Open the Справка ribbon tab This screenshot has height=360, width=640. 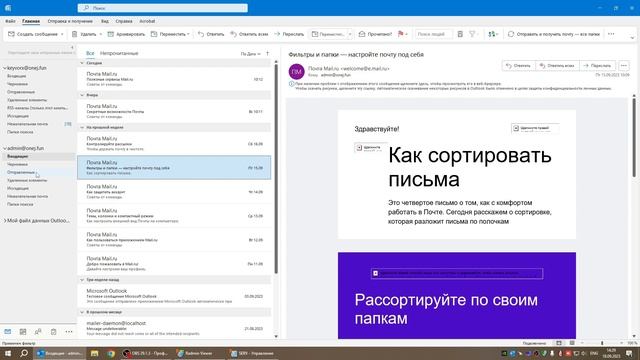124,21
